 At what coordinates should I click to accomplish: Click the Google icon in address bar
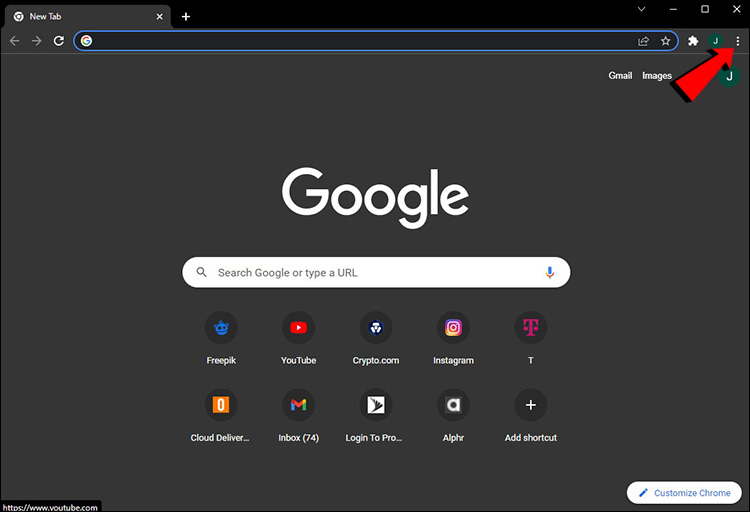[86, 41]
